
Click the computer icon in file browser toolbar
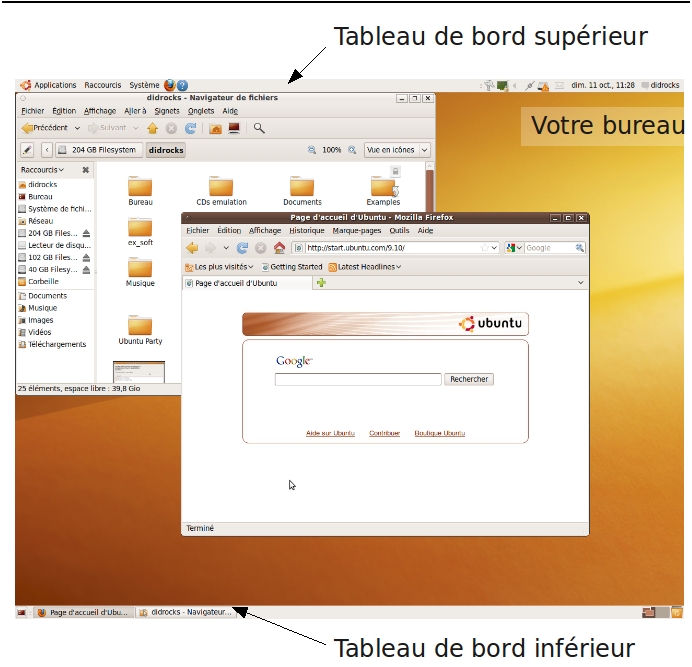click(x=234, y=128)
